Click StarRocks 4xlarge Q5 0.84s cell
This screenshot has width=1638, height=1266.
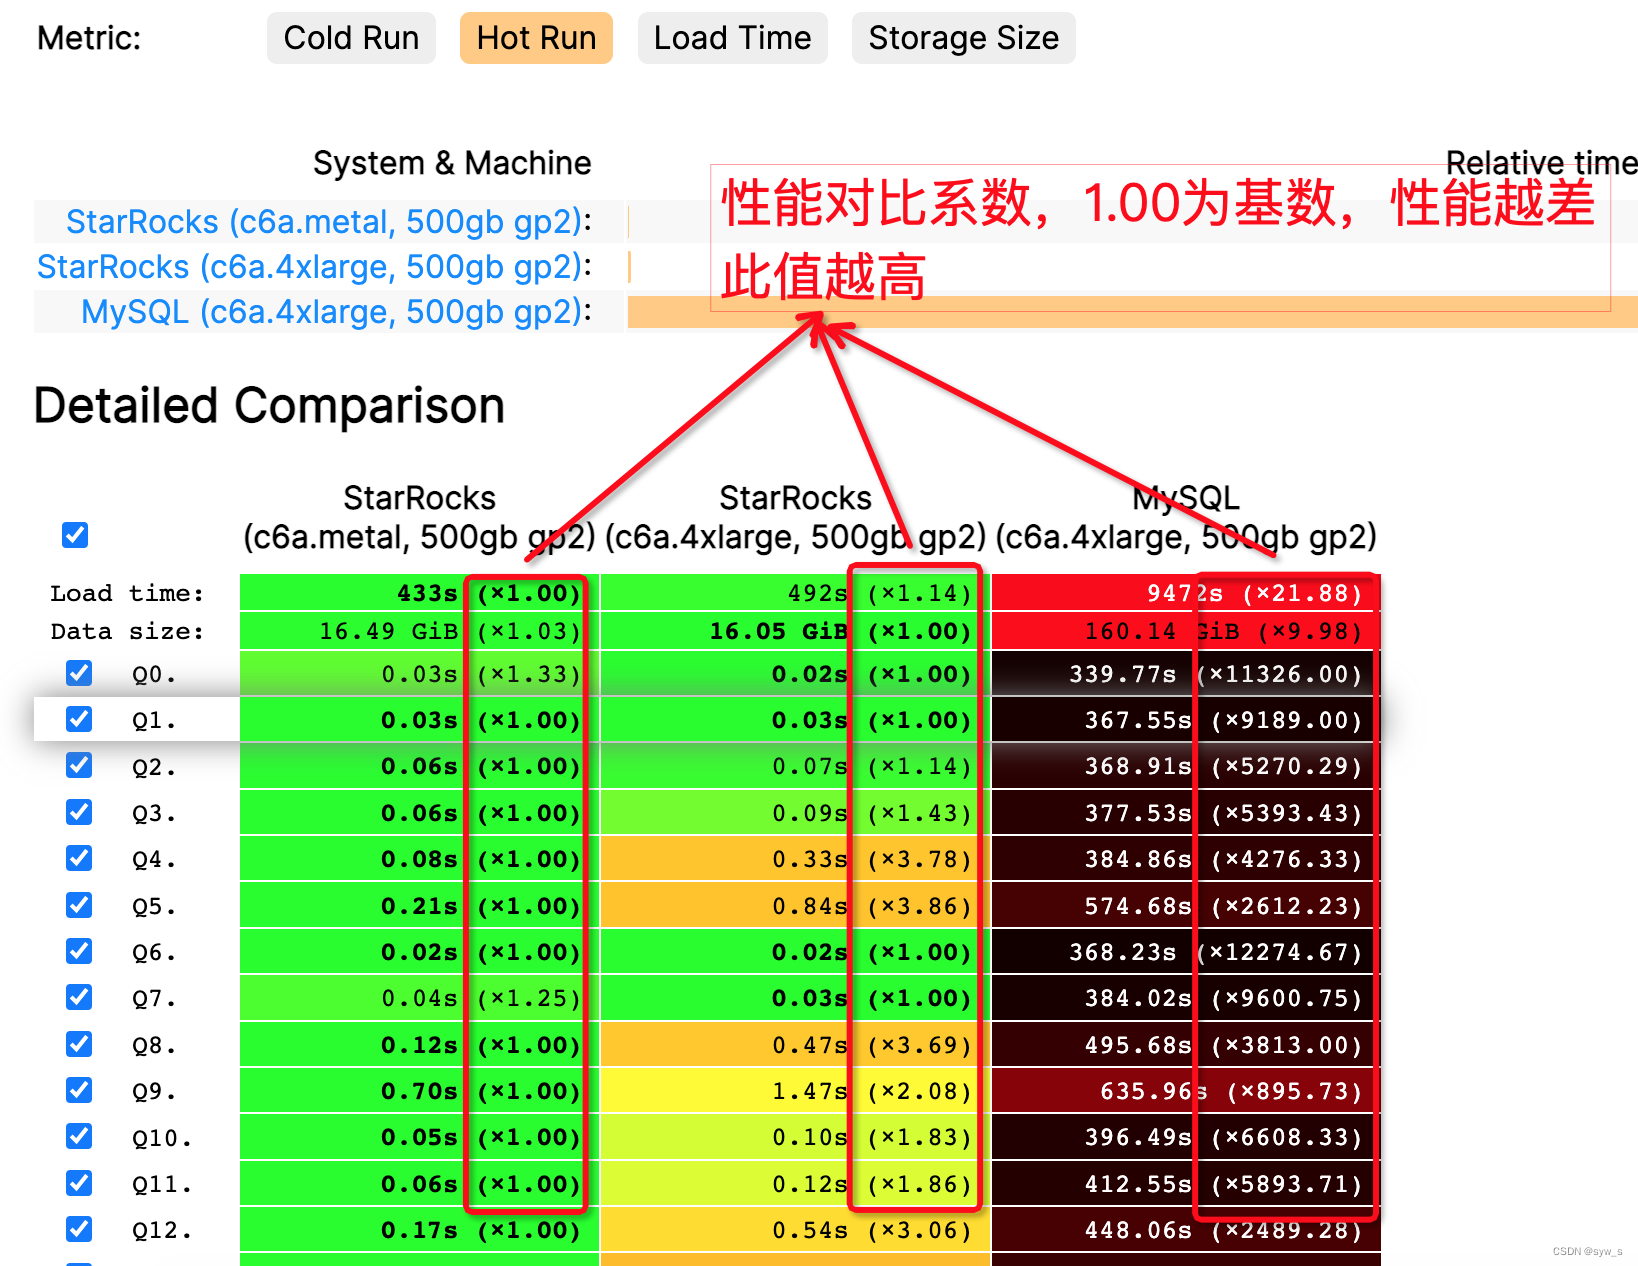[795, 906]
